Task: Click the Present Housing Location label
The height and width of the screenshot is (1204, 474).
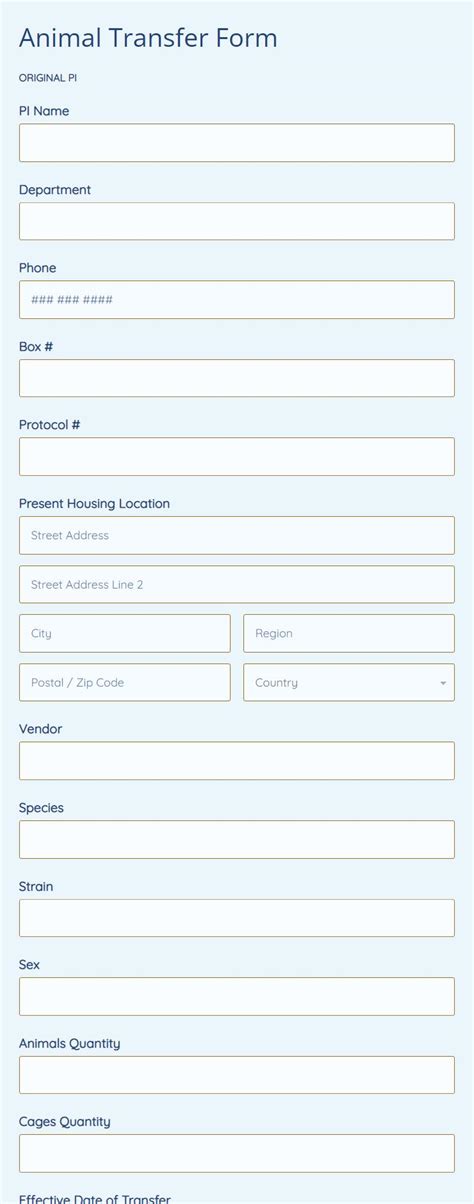Action: pyautogui.click(x=94, y=504)
